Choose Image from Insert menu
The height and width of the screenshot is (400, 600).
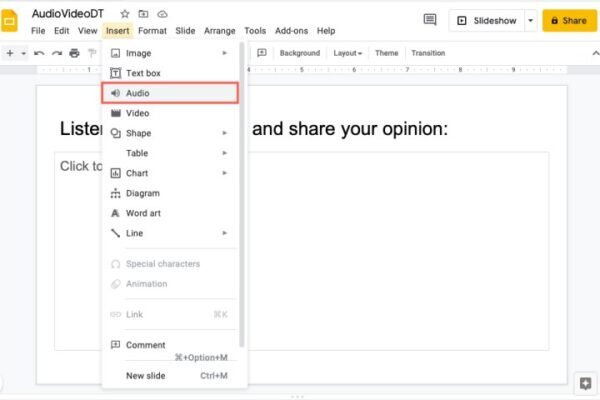[x=170, y=53]
